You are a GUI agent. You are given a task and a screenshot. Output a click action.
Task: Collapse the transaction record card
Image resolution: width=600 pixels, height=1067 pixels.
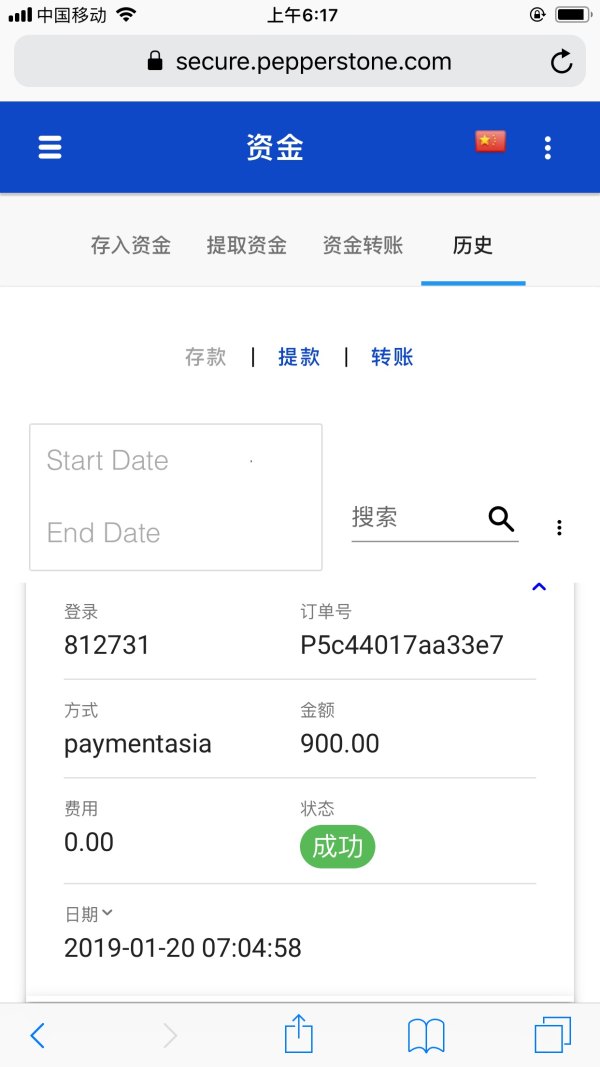539,587
